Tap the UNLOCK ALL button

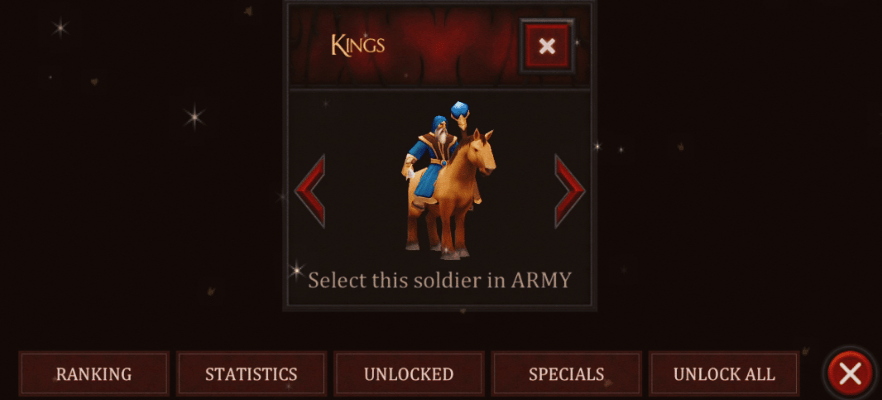(724, 374)
